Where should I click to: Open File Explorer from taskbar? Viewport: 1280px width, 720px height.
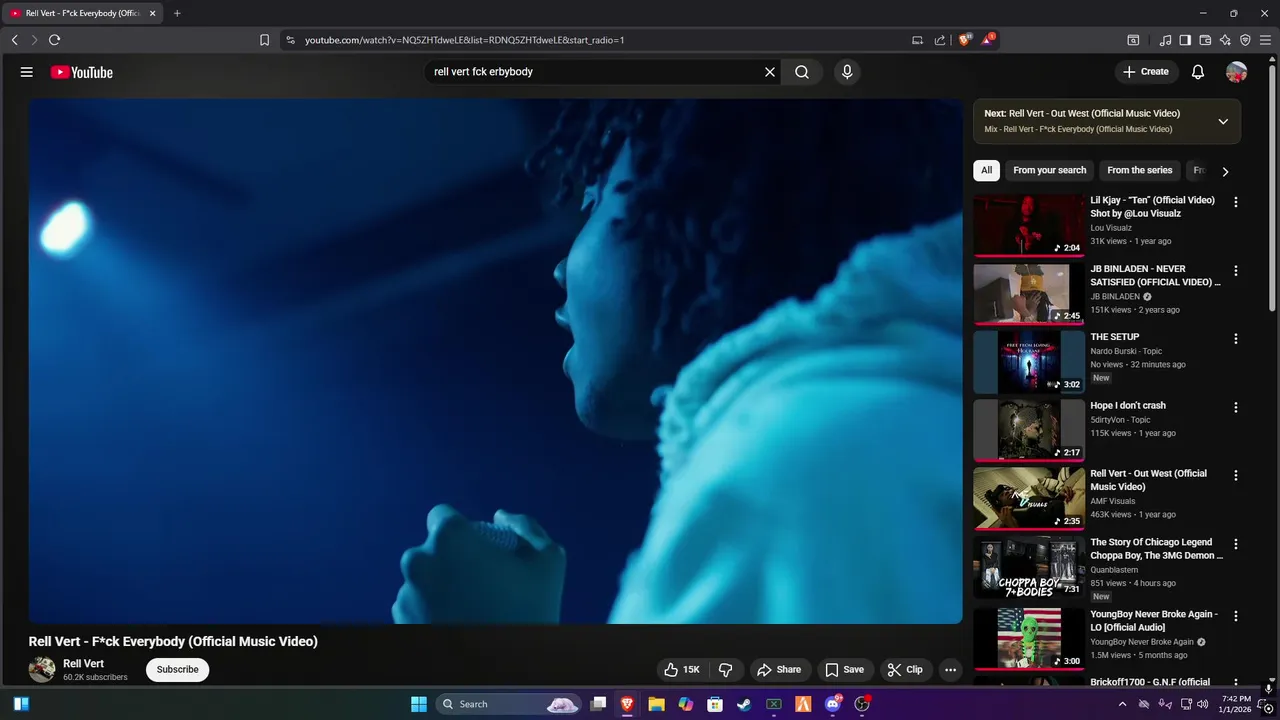(656, 704)
